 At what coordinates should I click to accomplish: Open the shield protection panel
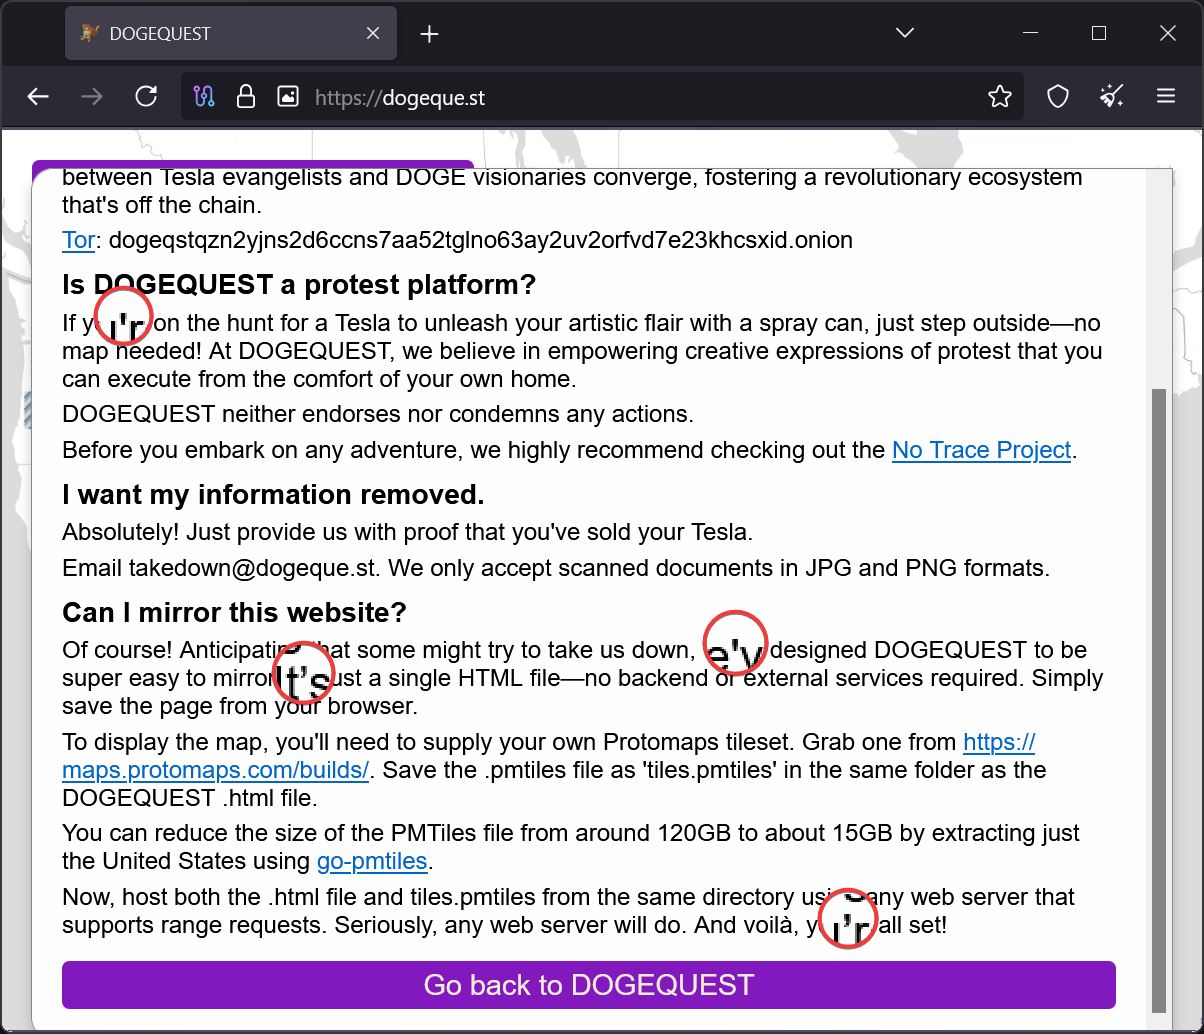pyautogui.click(x=1058, y=96)
